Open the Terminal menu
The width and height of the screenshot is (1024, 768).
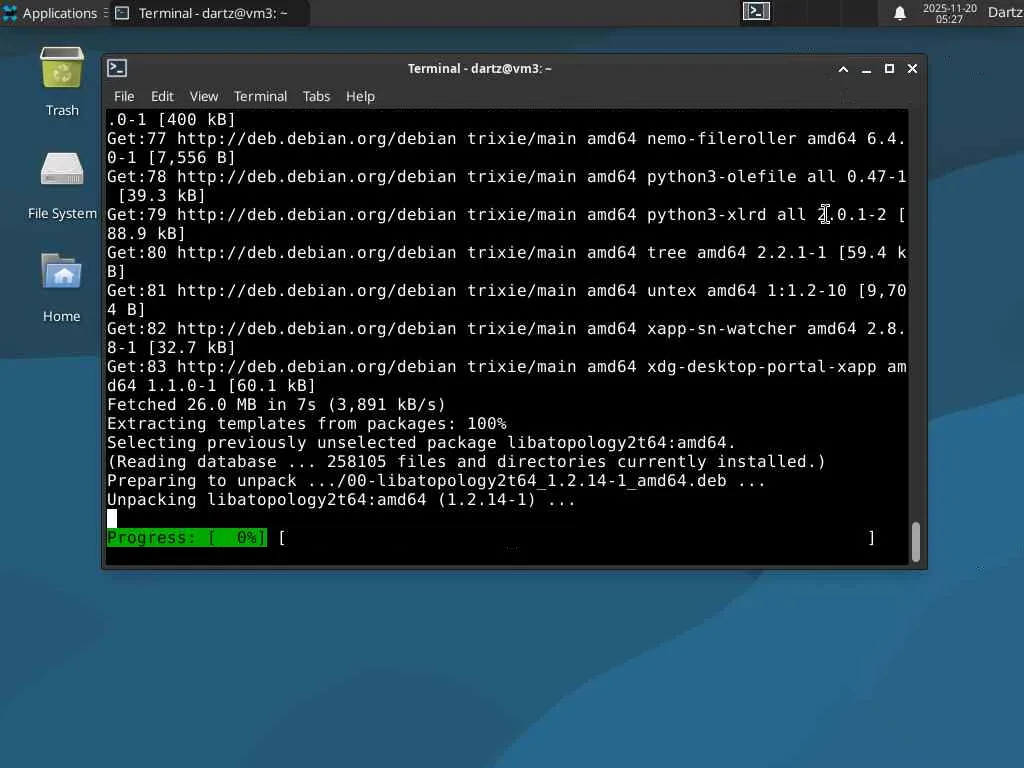coord(260,96)
